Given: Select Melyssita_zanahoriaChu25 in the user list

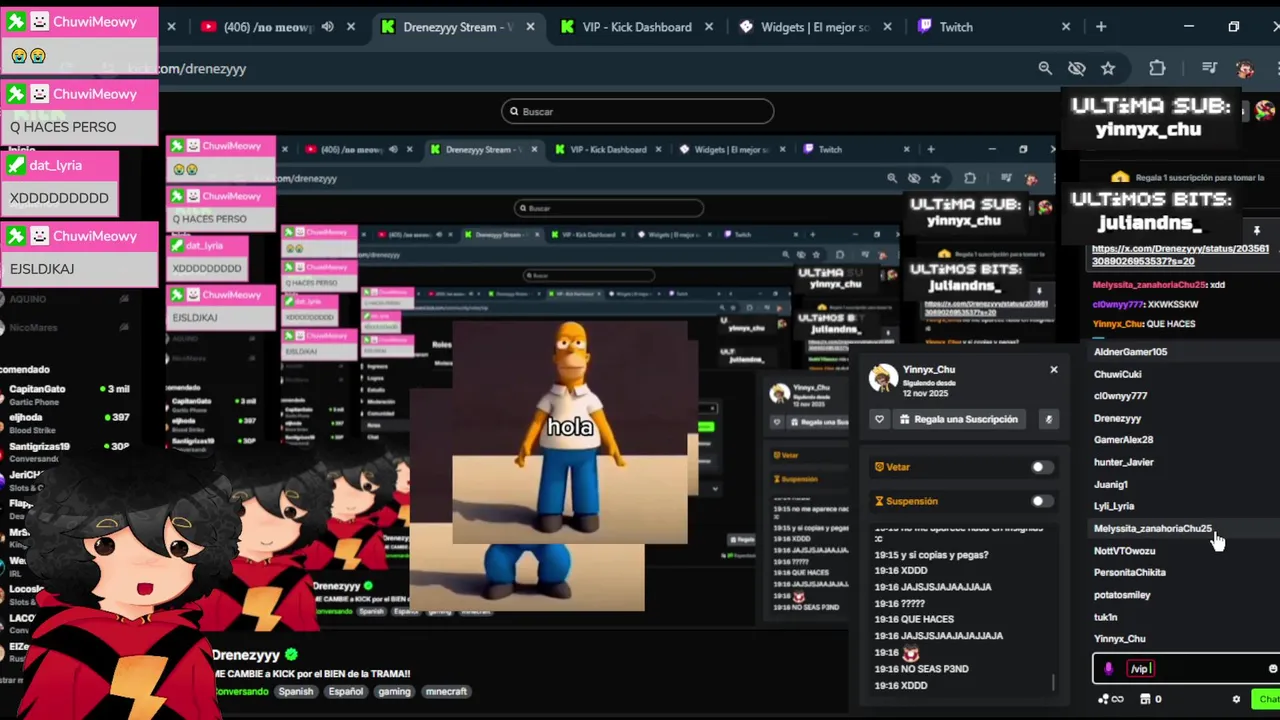Looking at the screenshot, I should (x=1152, y=528).
